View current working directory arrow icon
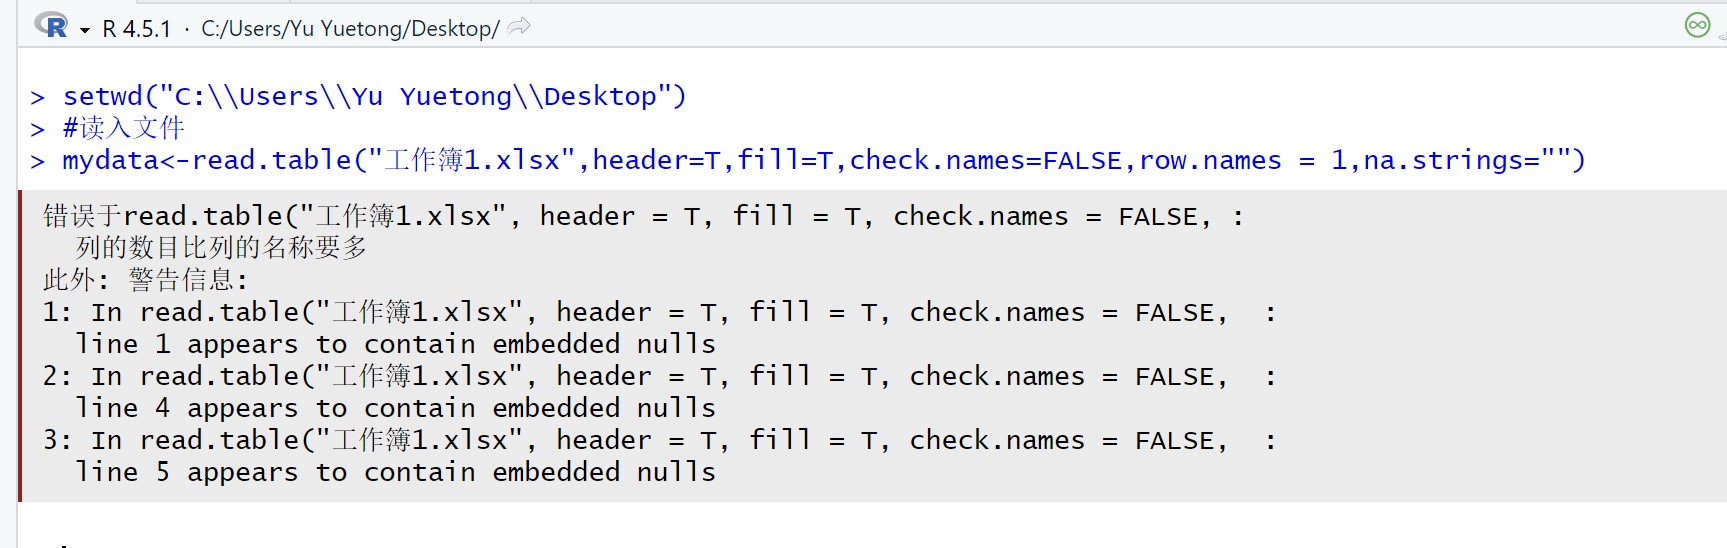 (519, 27)
